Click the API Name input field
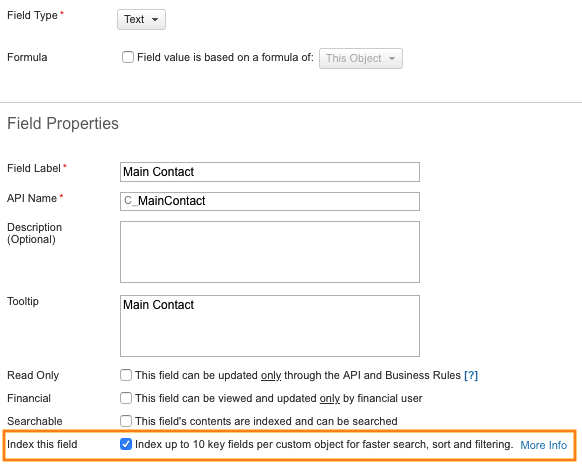This screenshot has height=471, width=582. coord(270,201)
